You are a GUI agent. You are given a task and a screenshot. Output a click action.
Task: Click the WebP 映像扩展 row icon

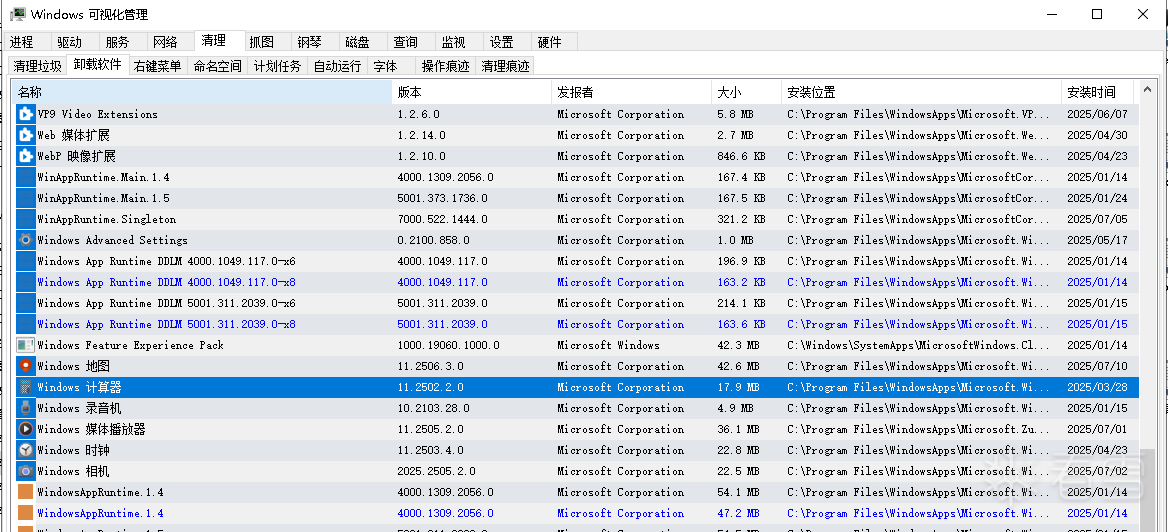tap(25, 156)
